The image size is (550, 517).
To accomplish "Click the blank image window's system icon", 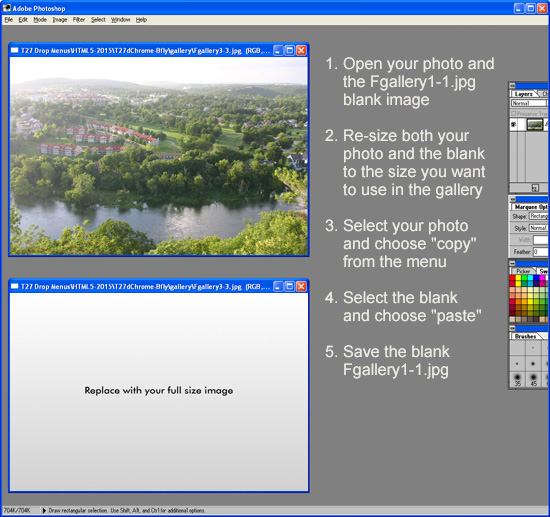I will coord(14,287).
